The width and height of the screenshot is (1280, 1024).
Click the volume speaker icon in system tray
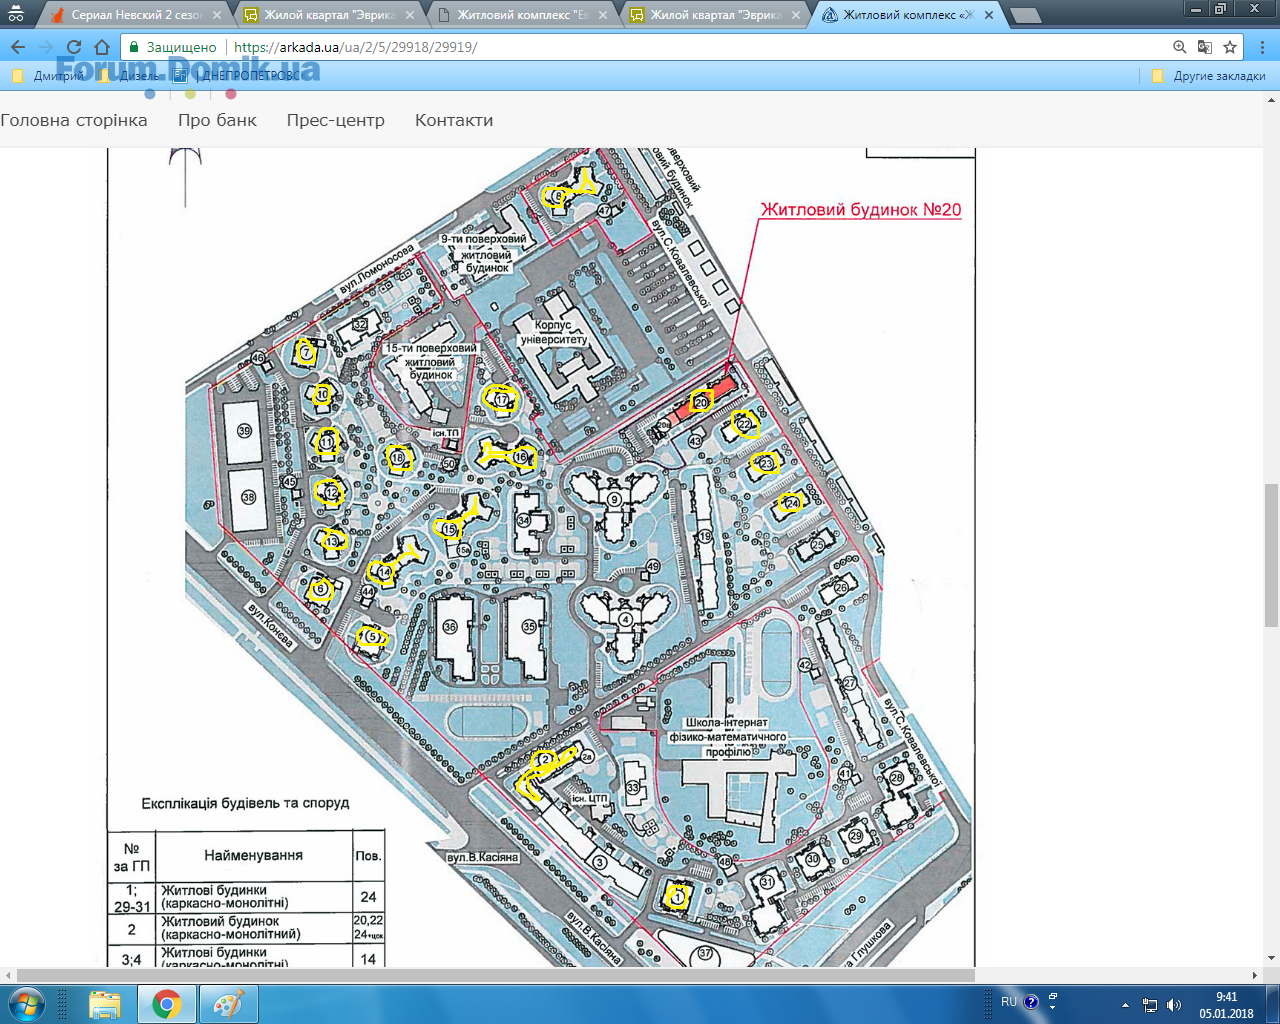click(x=1173, y=1005)
